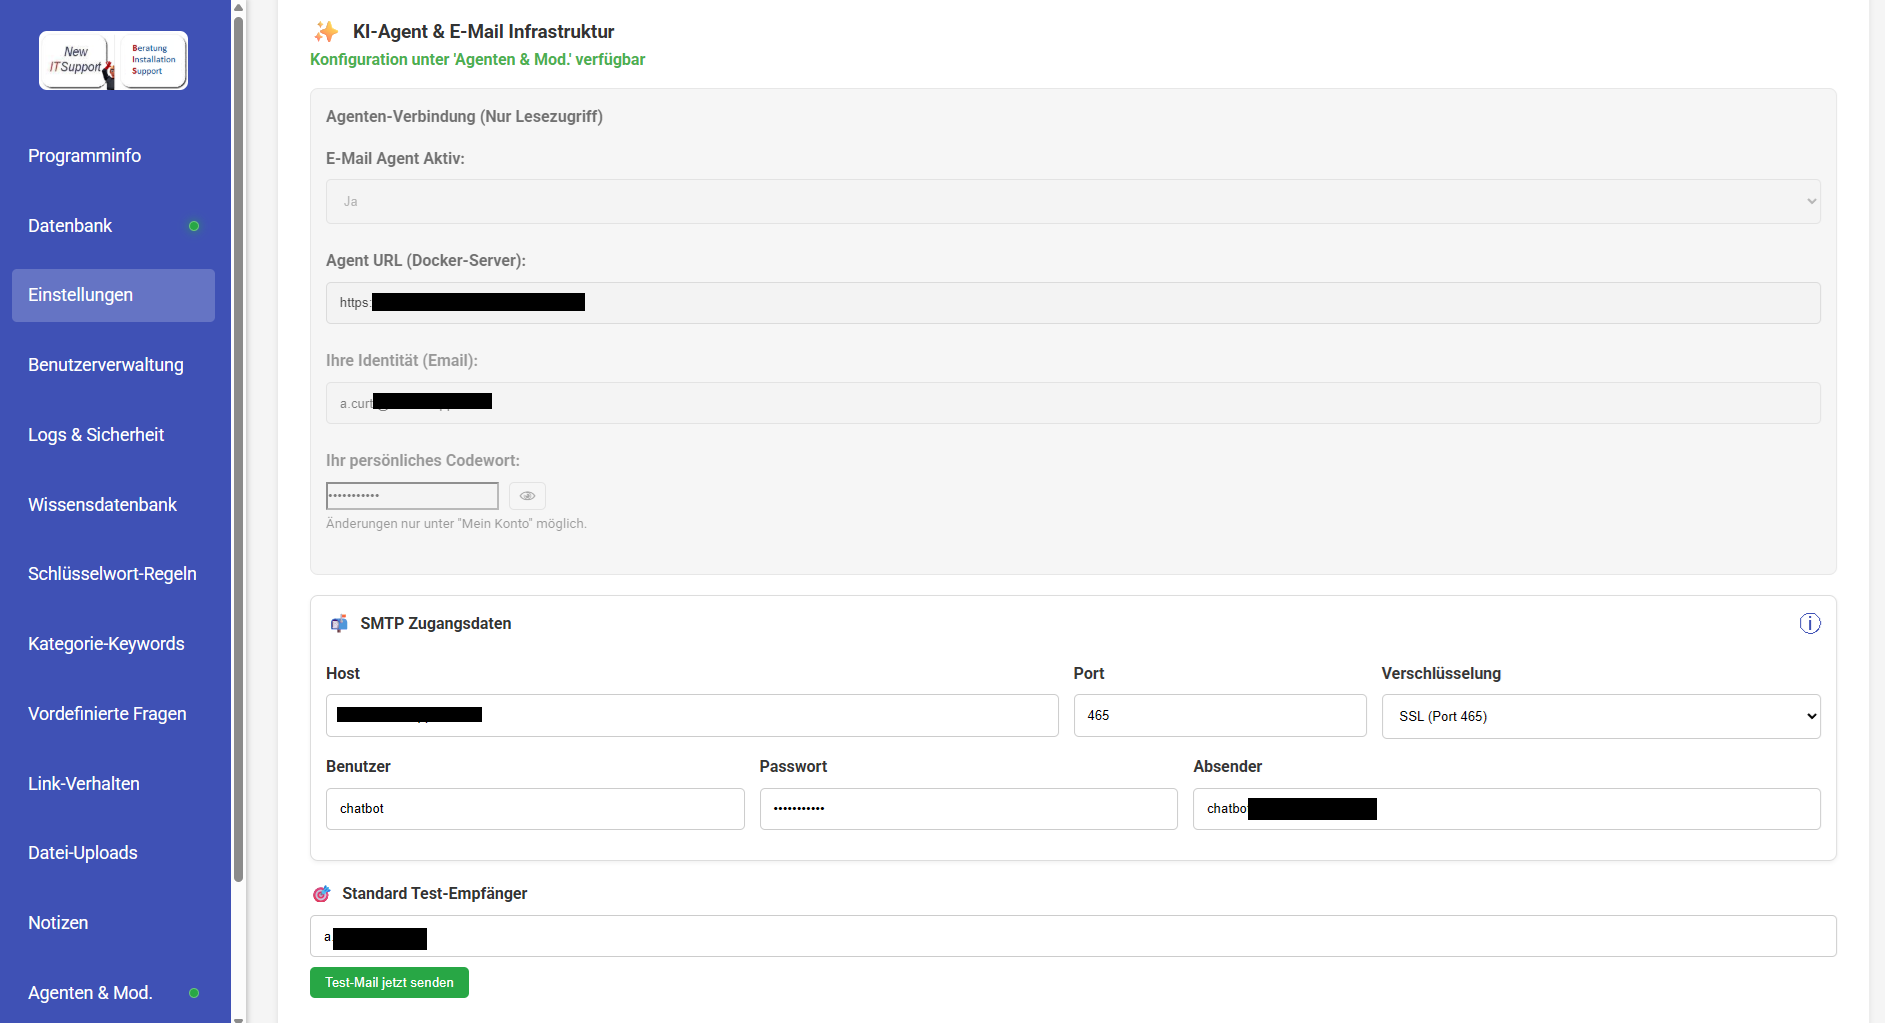Click green status dot next to Agenten & Mod.
Viewport: 1885px width, 1023px height.
[x=194, y=993]
